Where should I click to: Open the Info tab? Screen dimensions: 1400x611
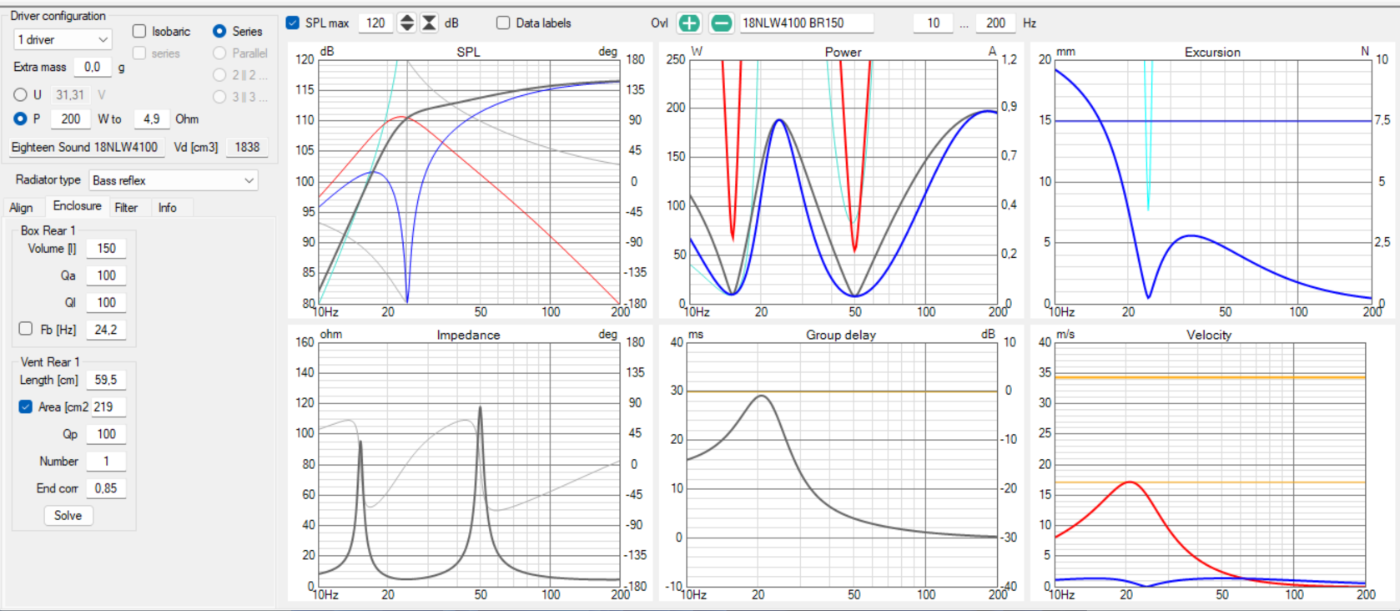tap(167, 208)
